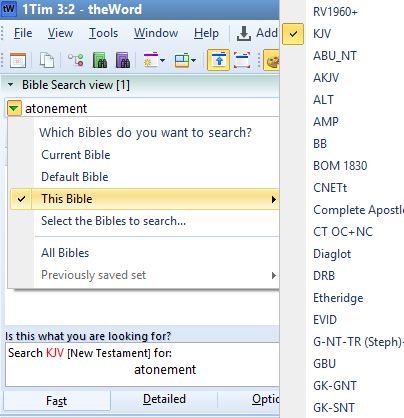Click the Add button in toolbar
Viewport: 404px width, 418px height.
(257, 33)
